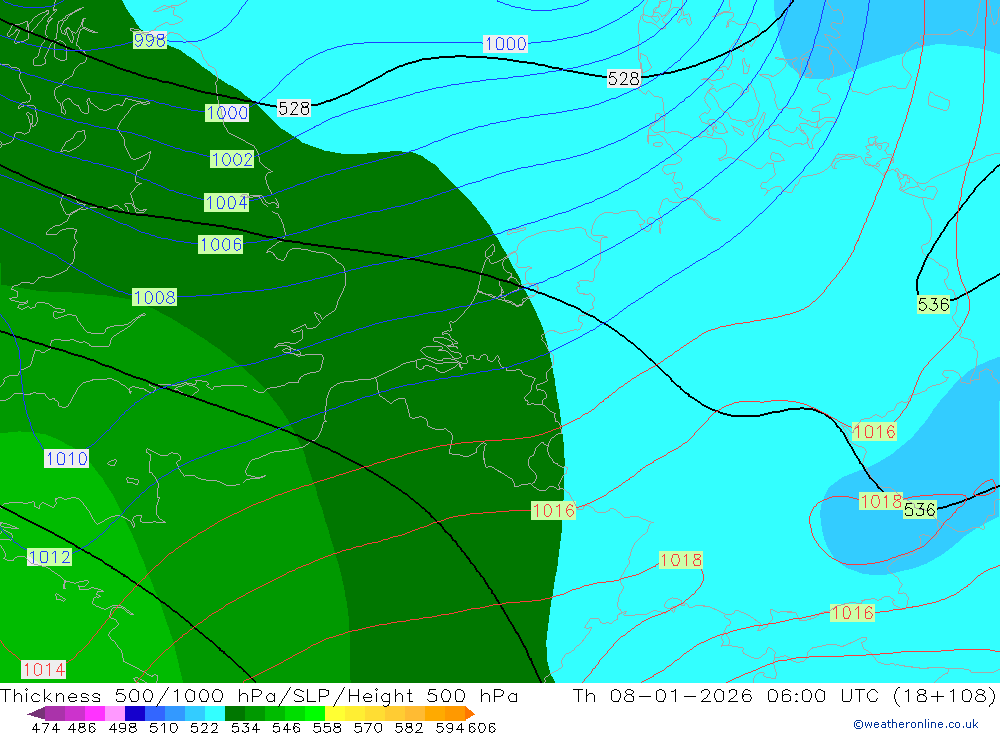Click the 536 label beside the 1018 label

tap(920, 509)
